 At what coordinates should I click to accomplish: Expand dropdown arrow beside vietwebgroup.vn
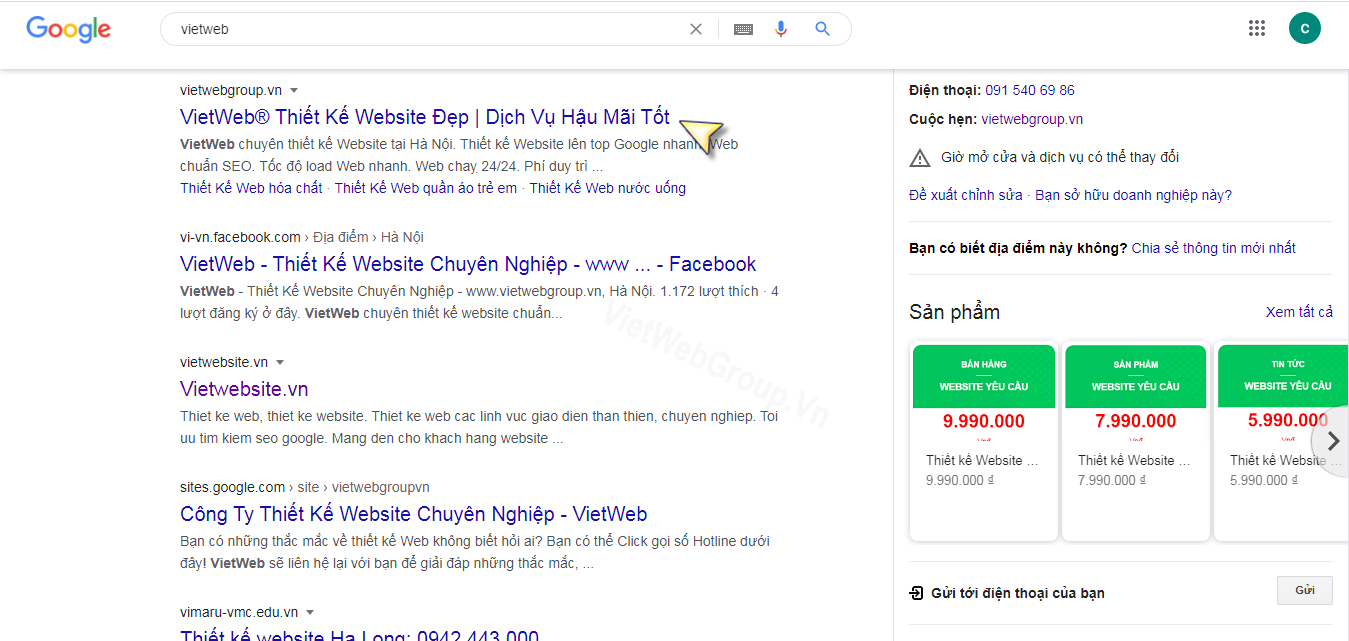[x=294, y=91]
